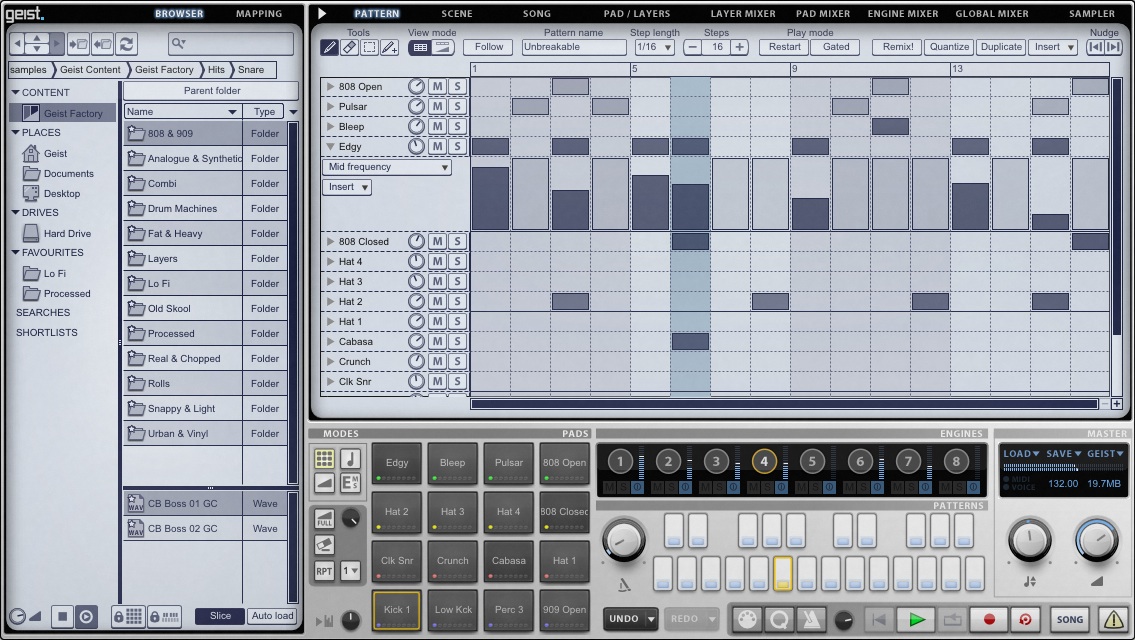The height and width of the screenshot is (640, 1135).
Task: Click the eraser icon in the MODES panel
Action: coord(324,544)
